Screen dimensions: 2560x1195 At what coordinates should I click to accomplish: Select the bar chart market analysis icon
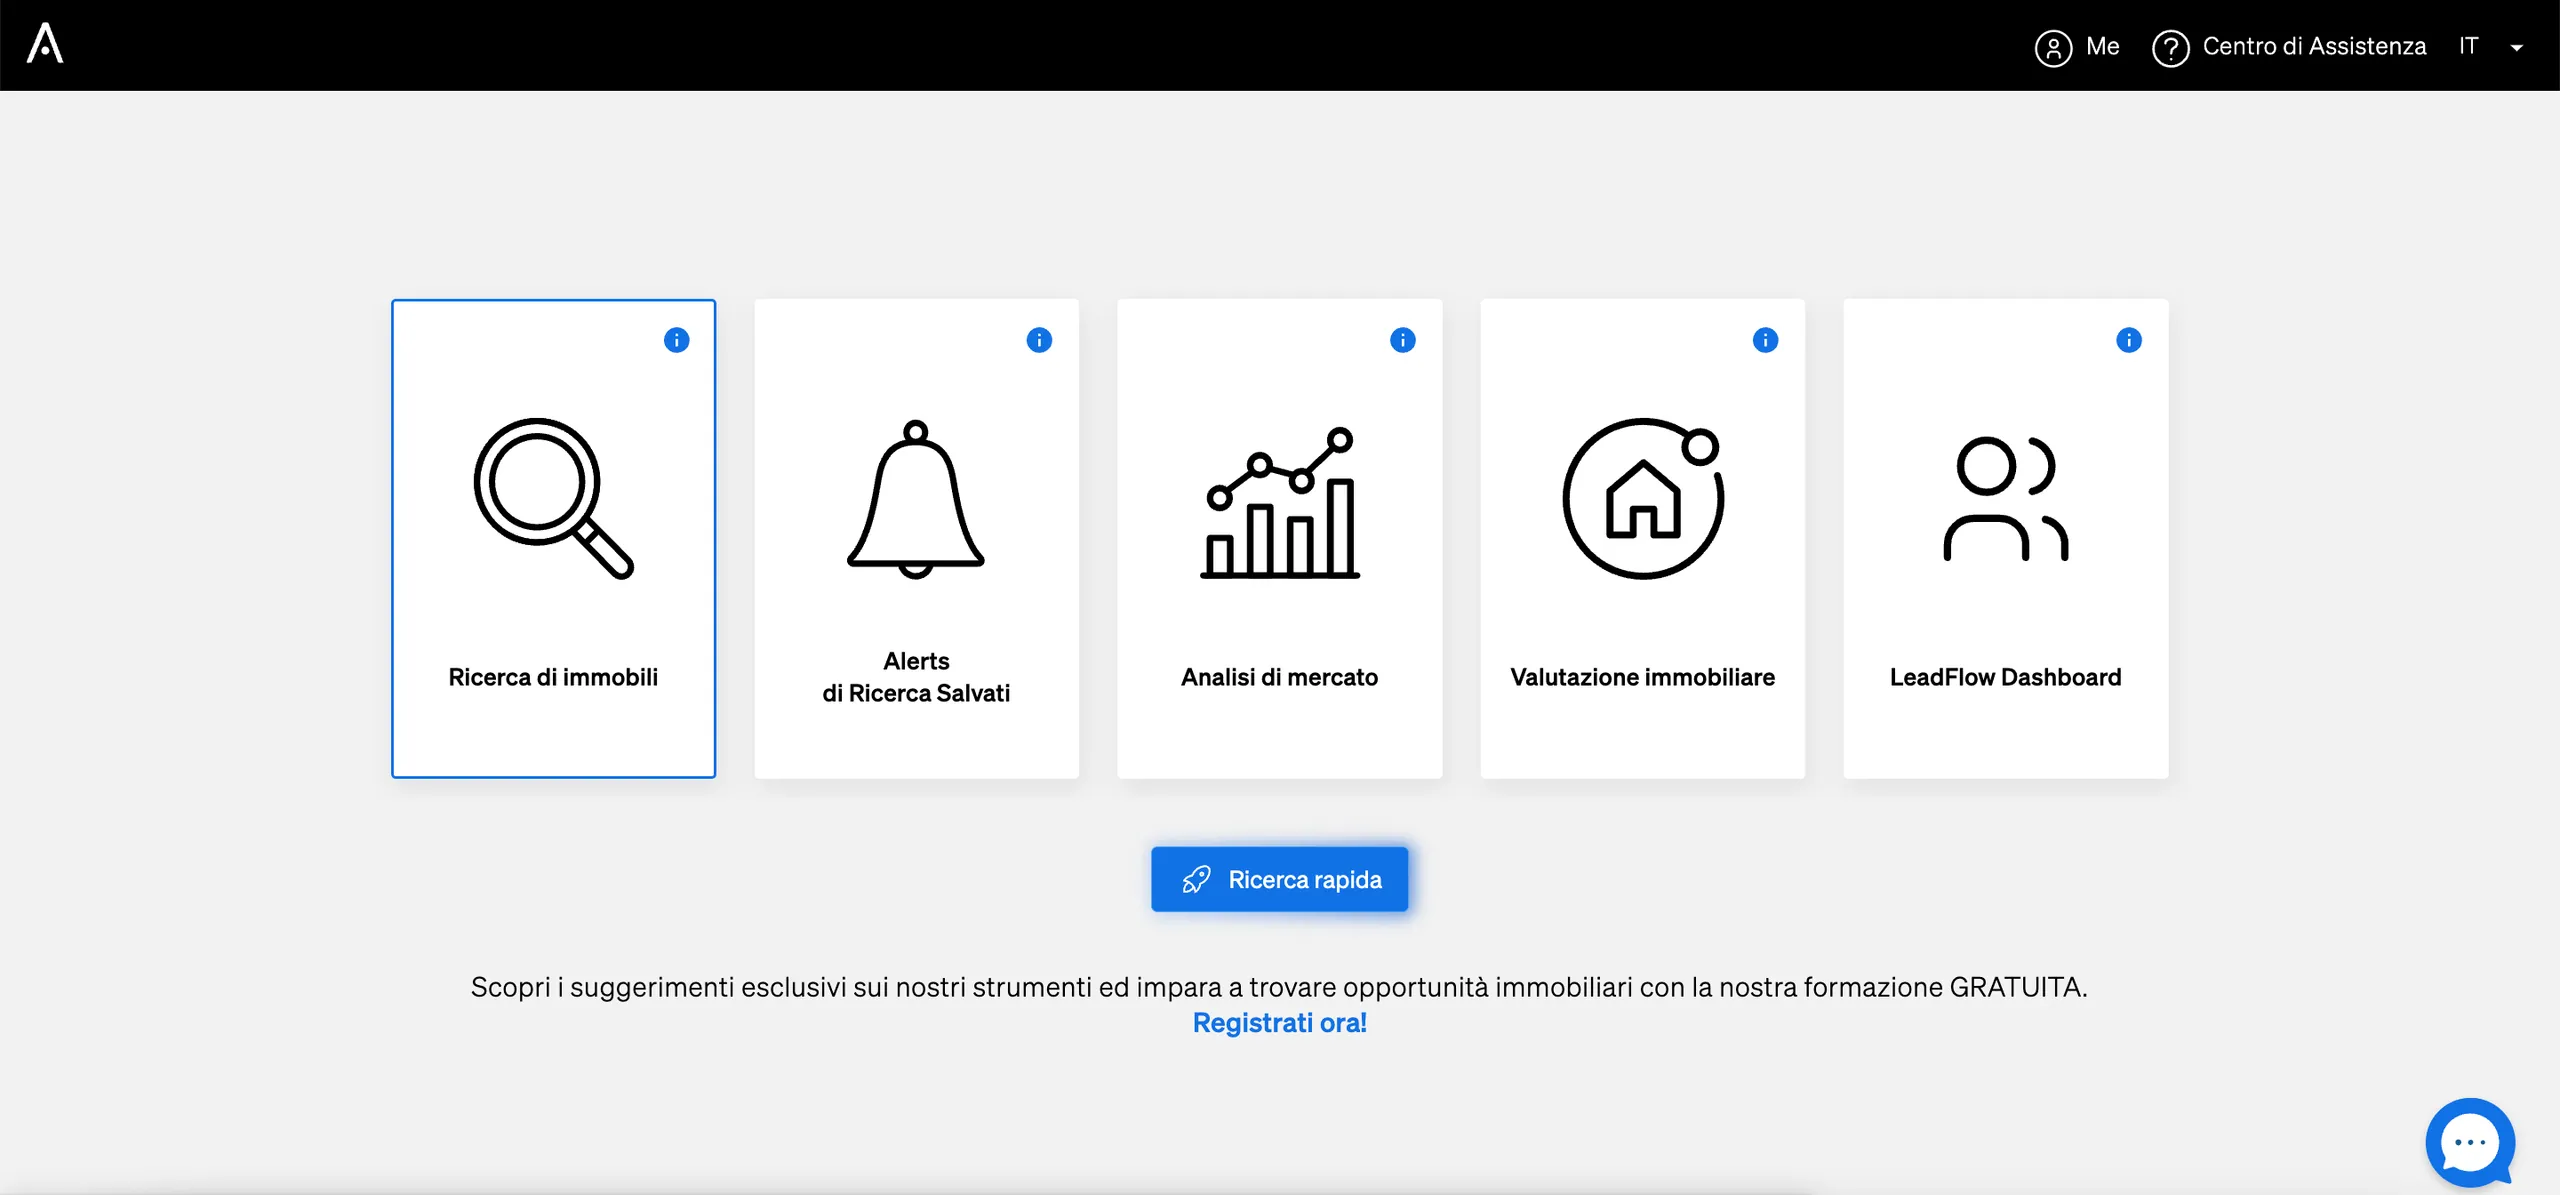click(1280, 502)
